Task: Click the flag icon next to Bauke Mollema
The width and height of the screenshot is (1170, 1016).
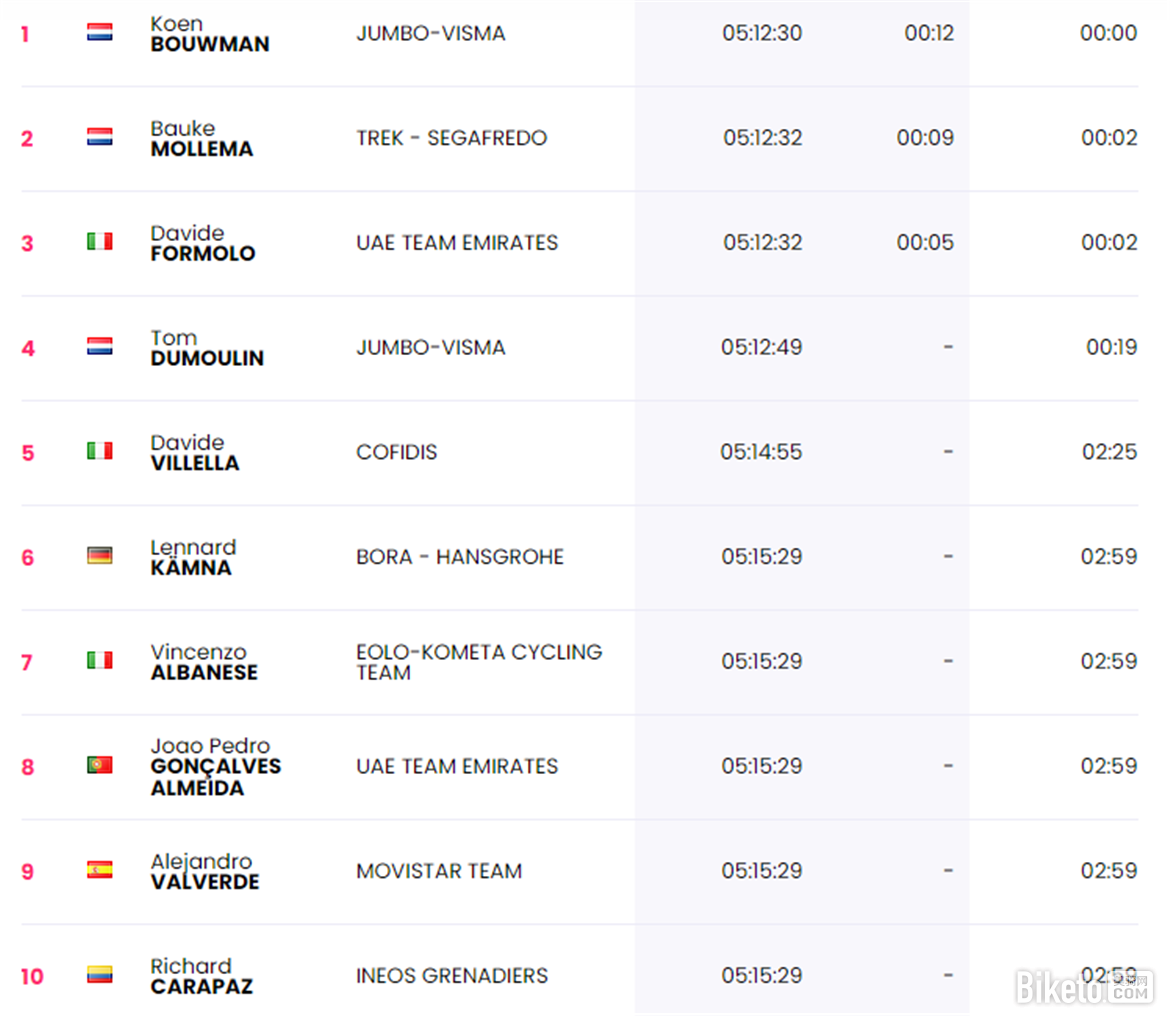Action: point(99,137)
